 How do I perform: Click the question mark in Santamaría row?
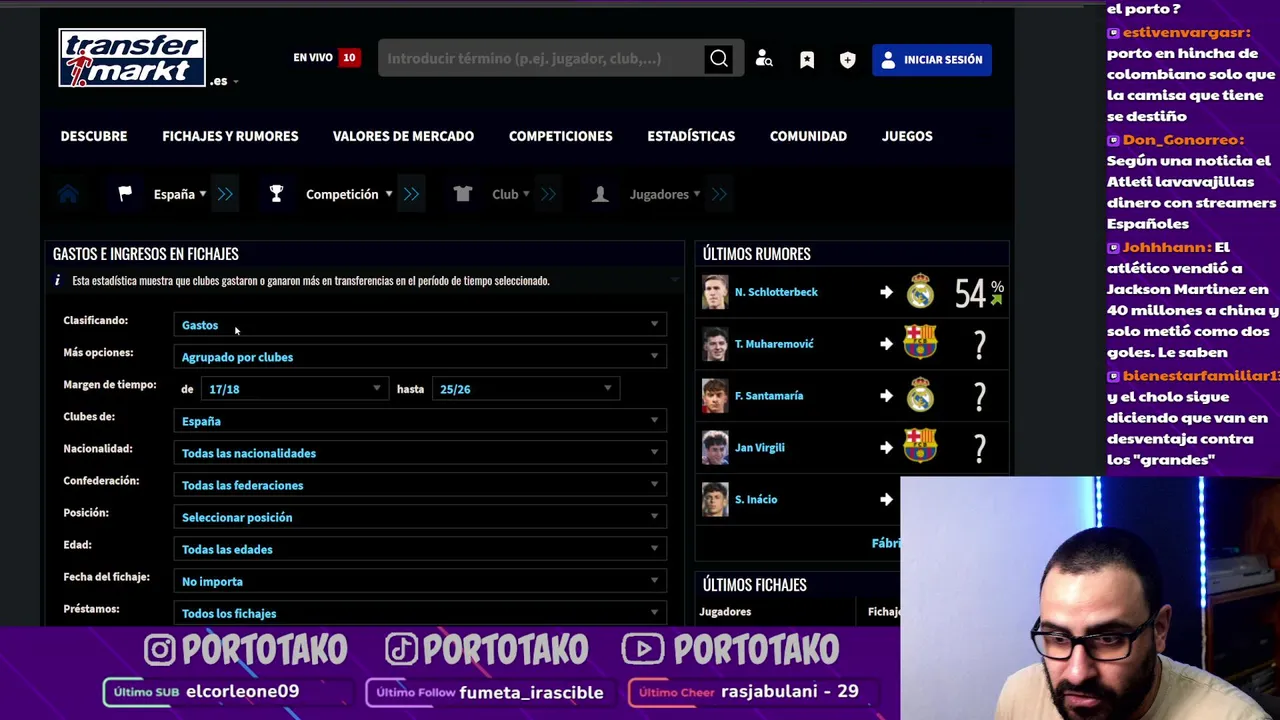click(x=980, y=397)
